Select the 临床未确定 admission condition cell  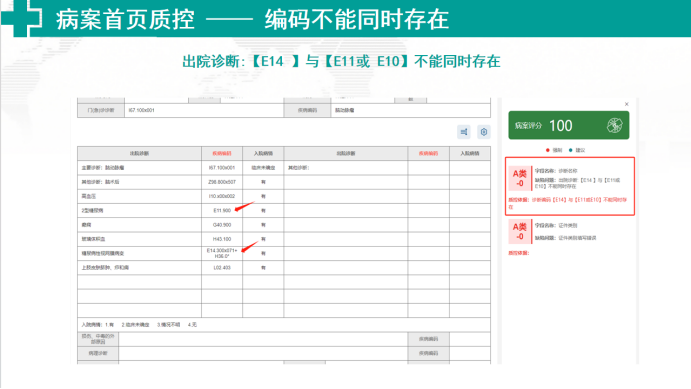263,168
